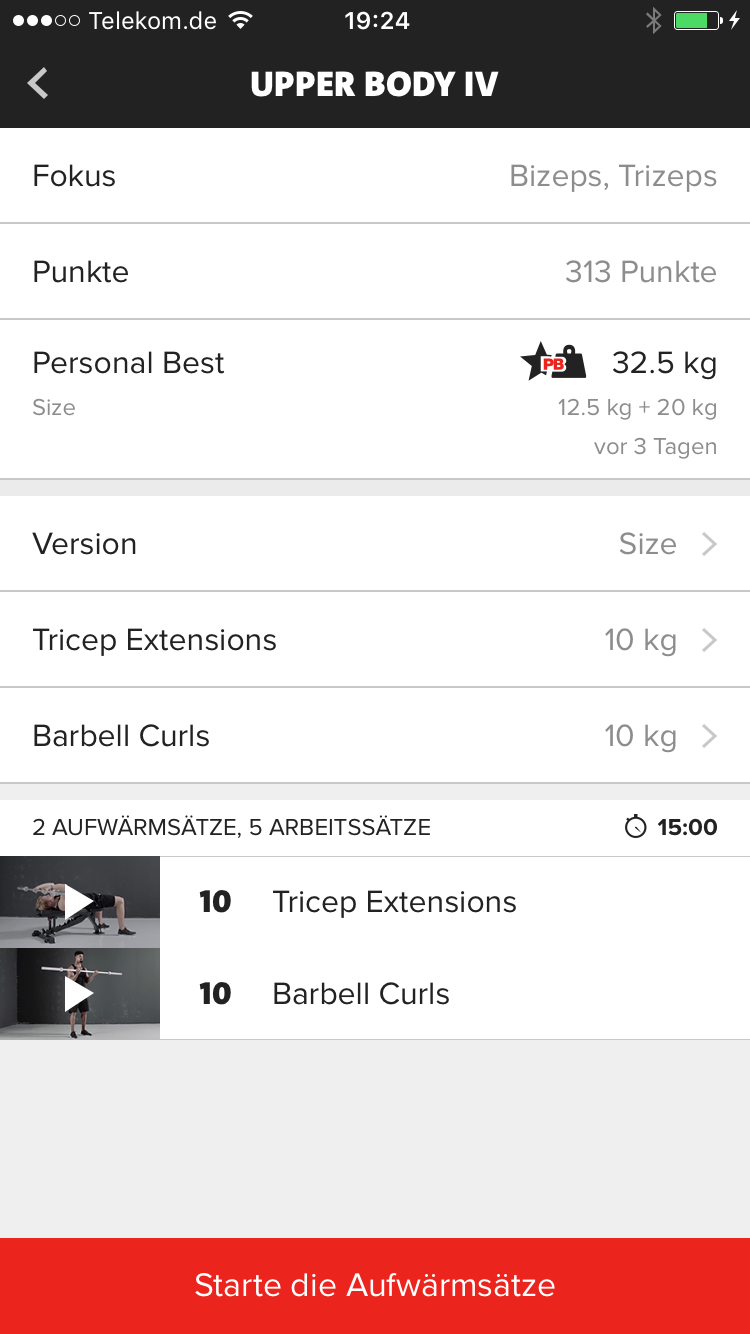Tap the 15:00 timer value
This screenshot has width=750, height=1334.
tap(687, 827)
